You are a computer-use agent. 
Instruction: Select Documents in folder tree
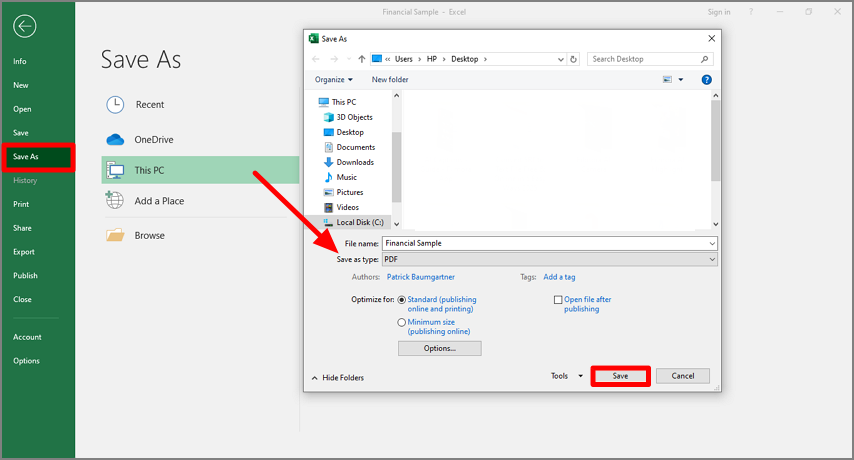click(x=350, y=147)
